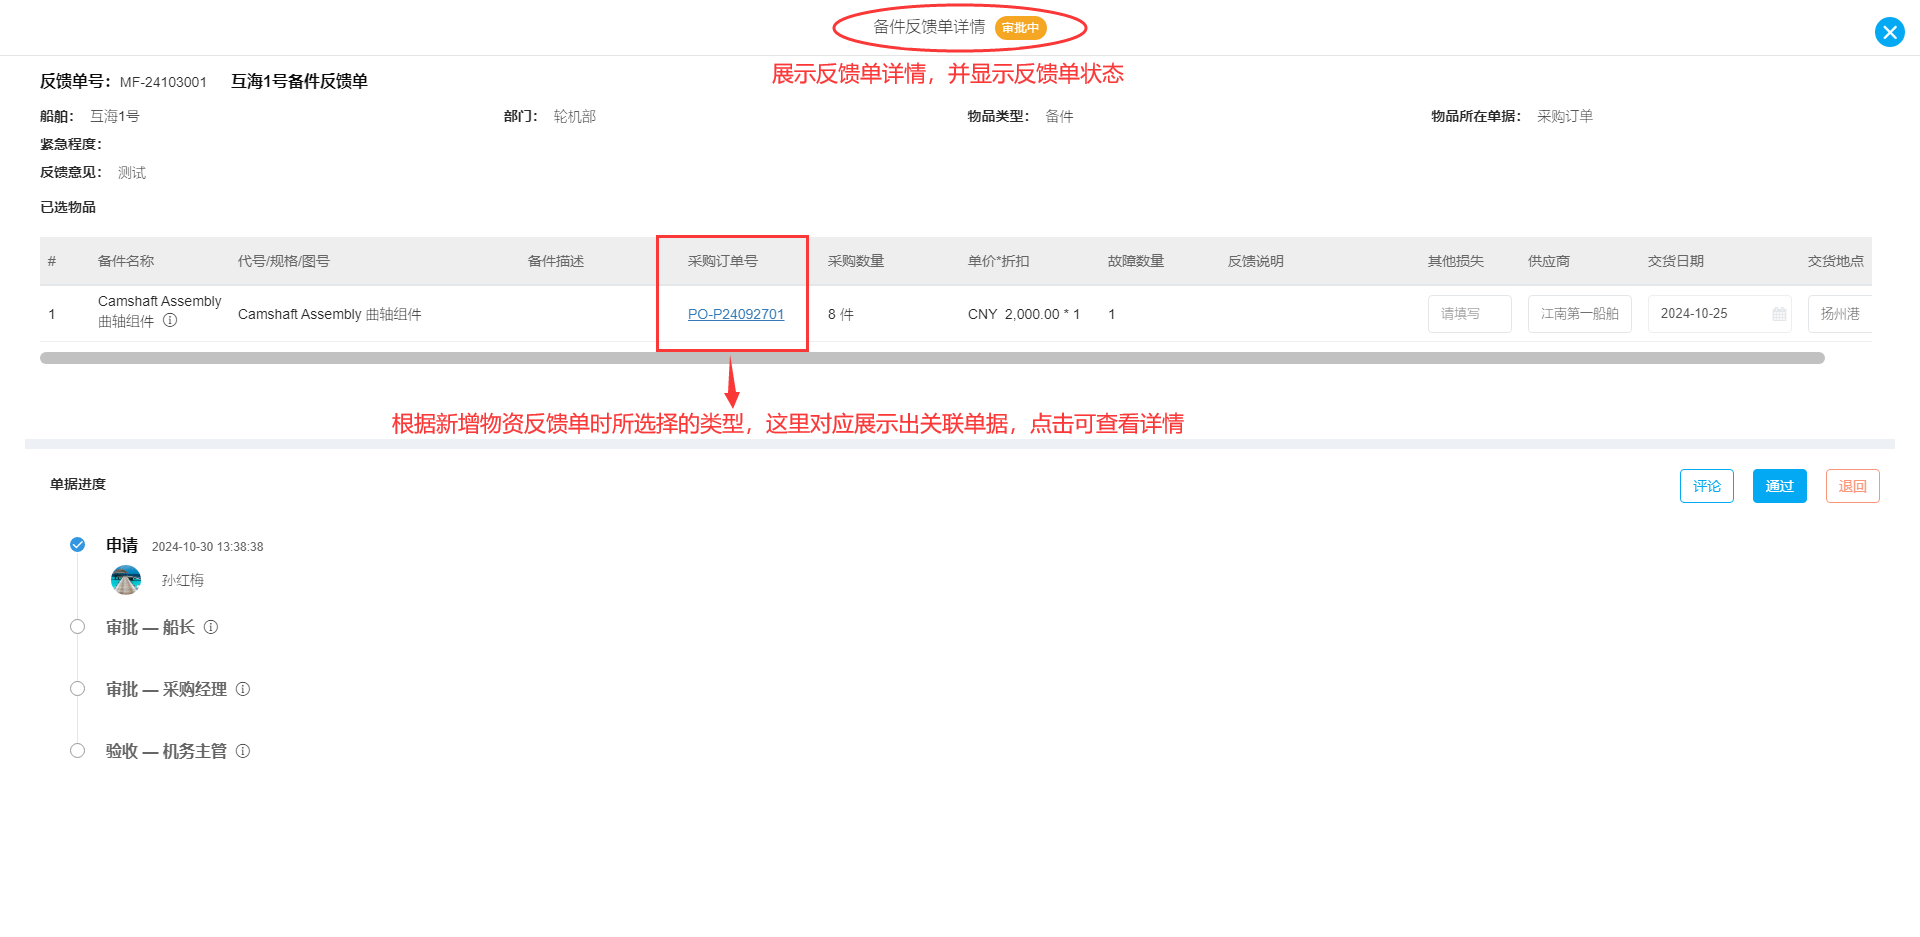Click the 单价*折扣 column header
Screen dimensions: 1920x937
(999, 261)
